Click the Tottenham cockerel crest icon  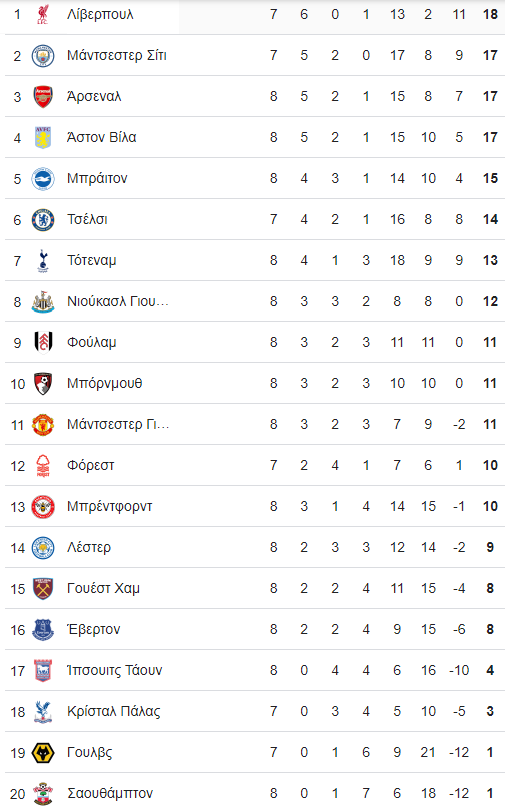[x=43, y=260]
